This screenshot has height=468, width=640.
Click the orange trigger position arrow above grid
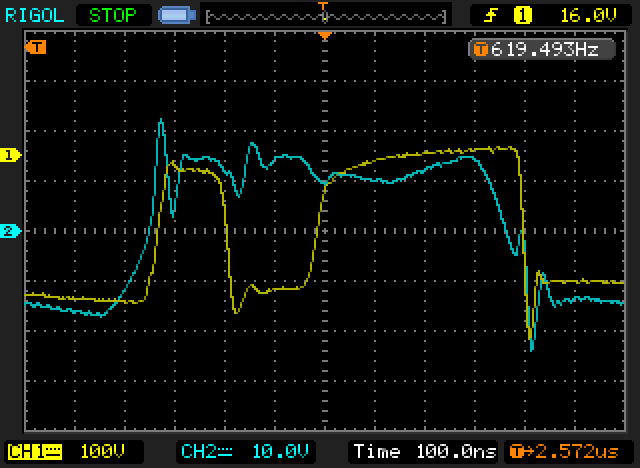323,36
